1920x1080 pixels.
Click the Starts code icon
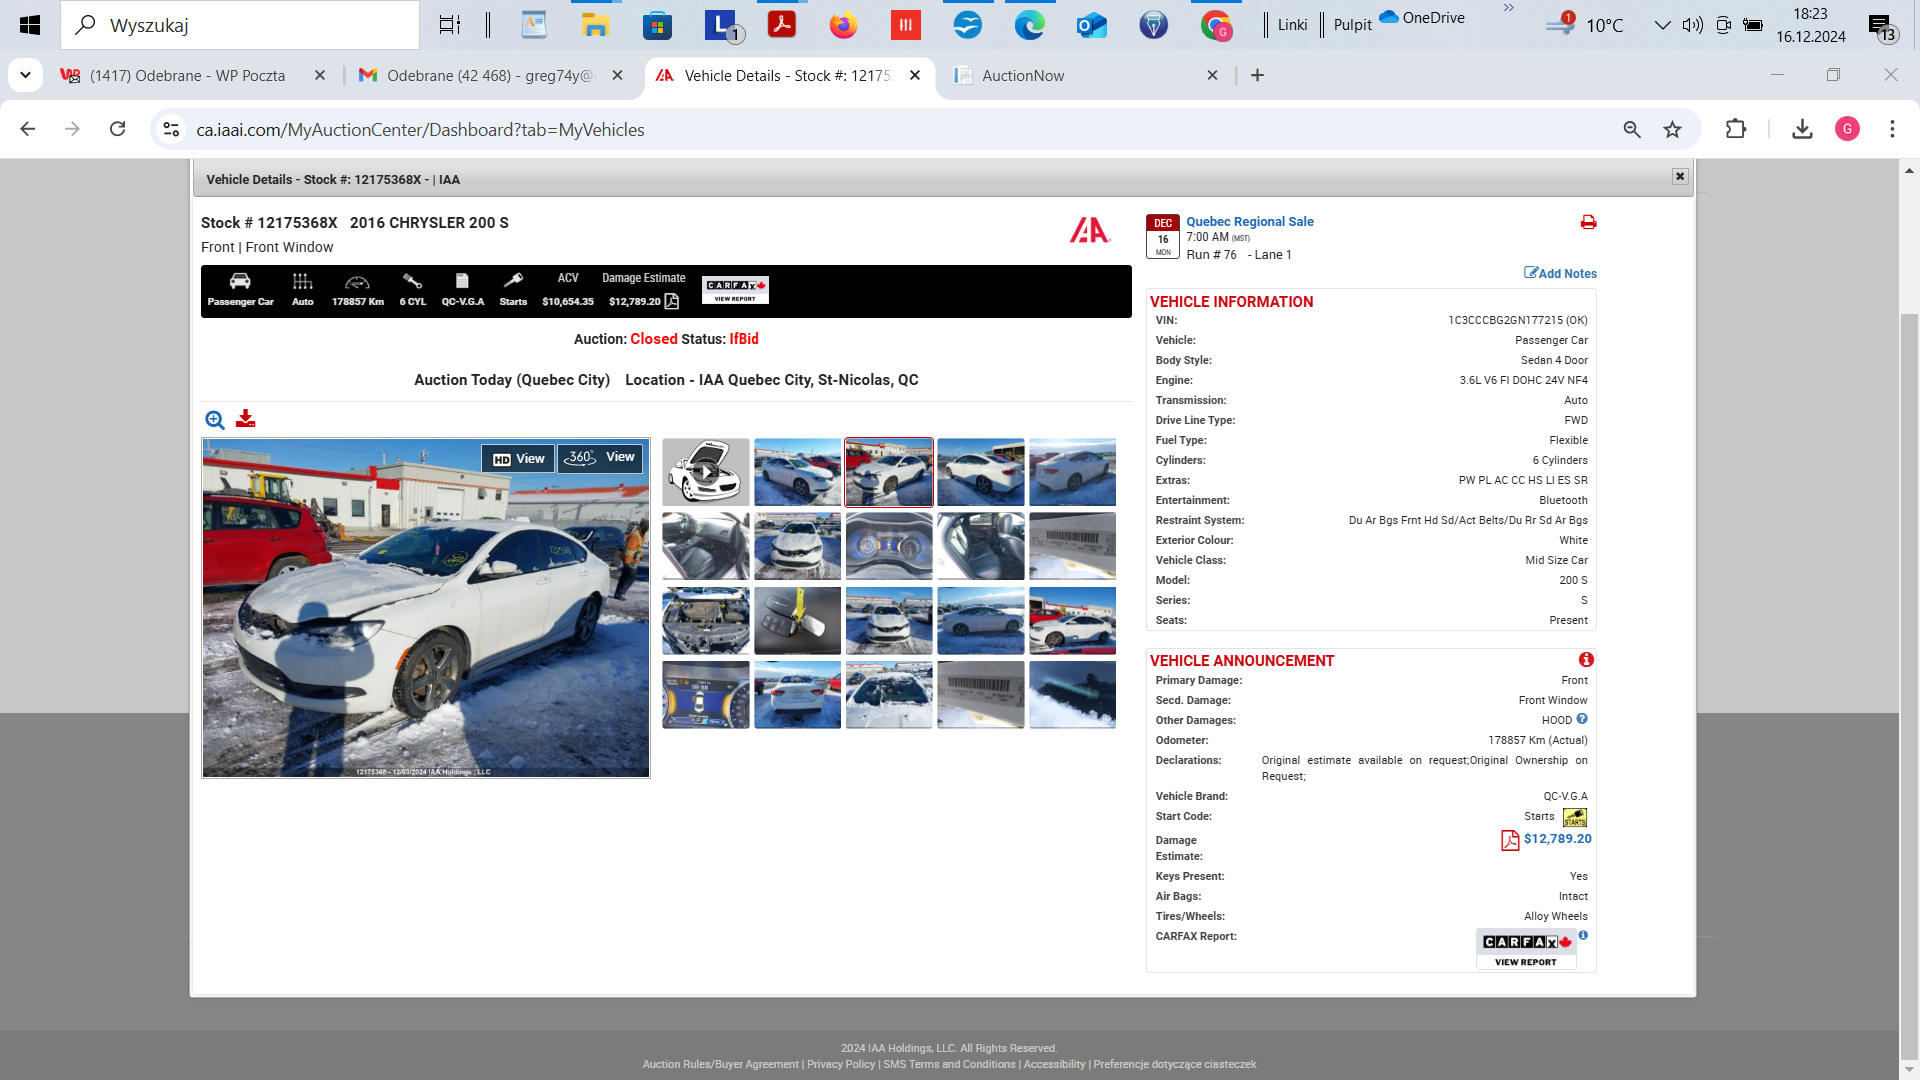click(x=1575, y=818)
